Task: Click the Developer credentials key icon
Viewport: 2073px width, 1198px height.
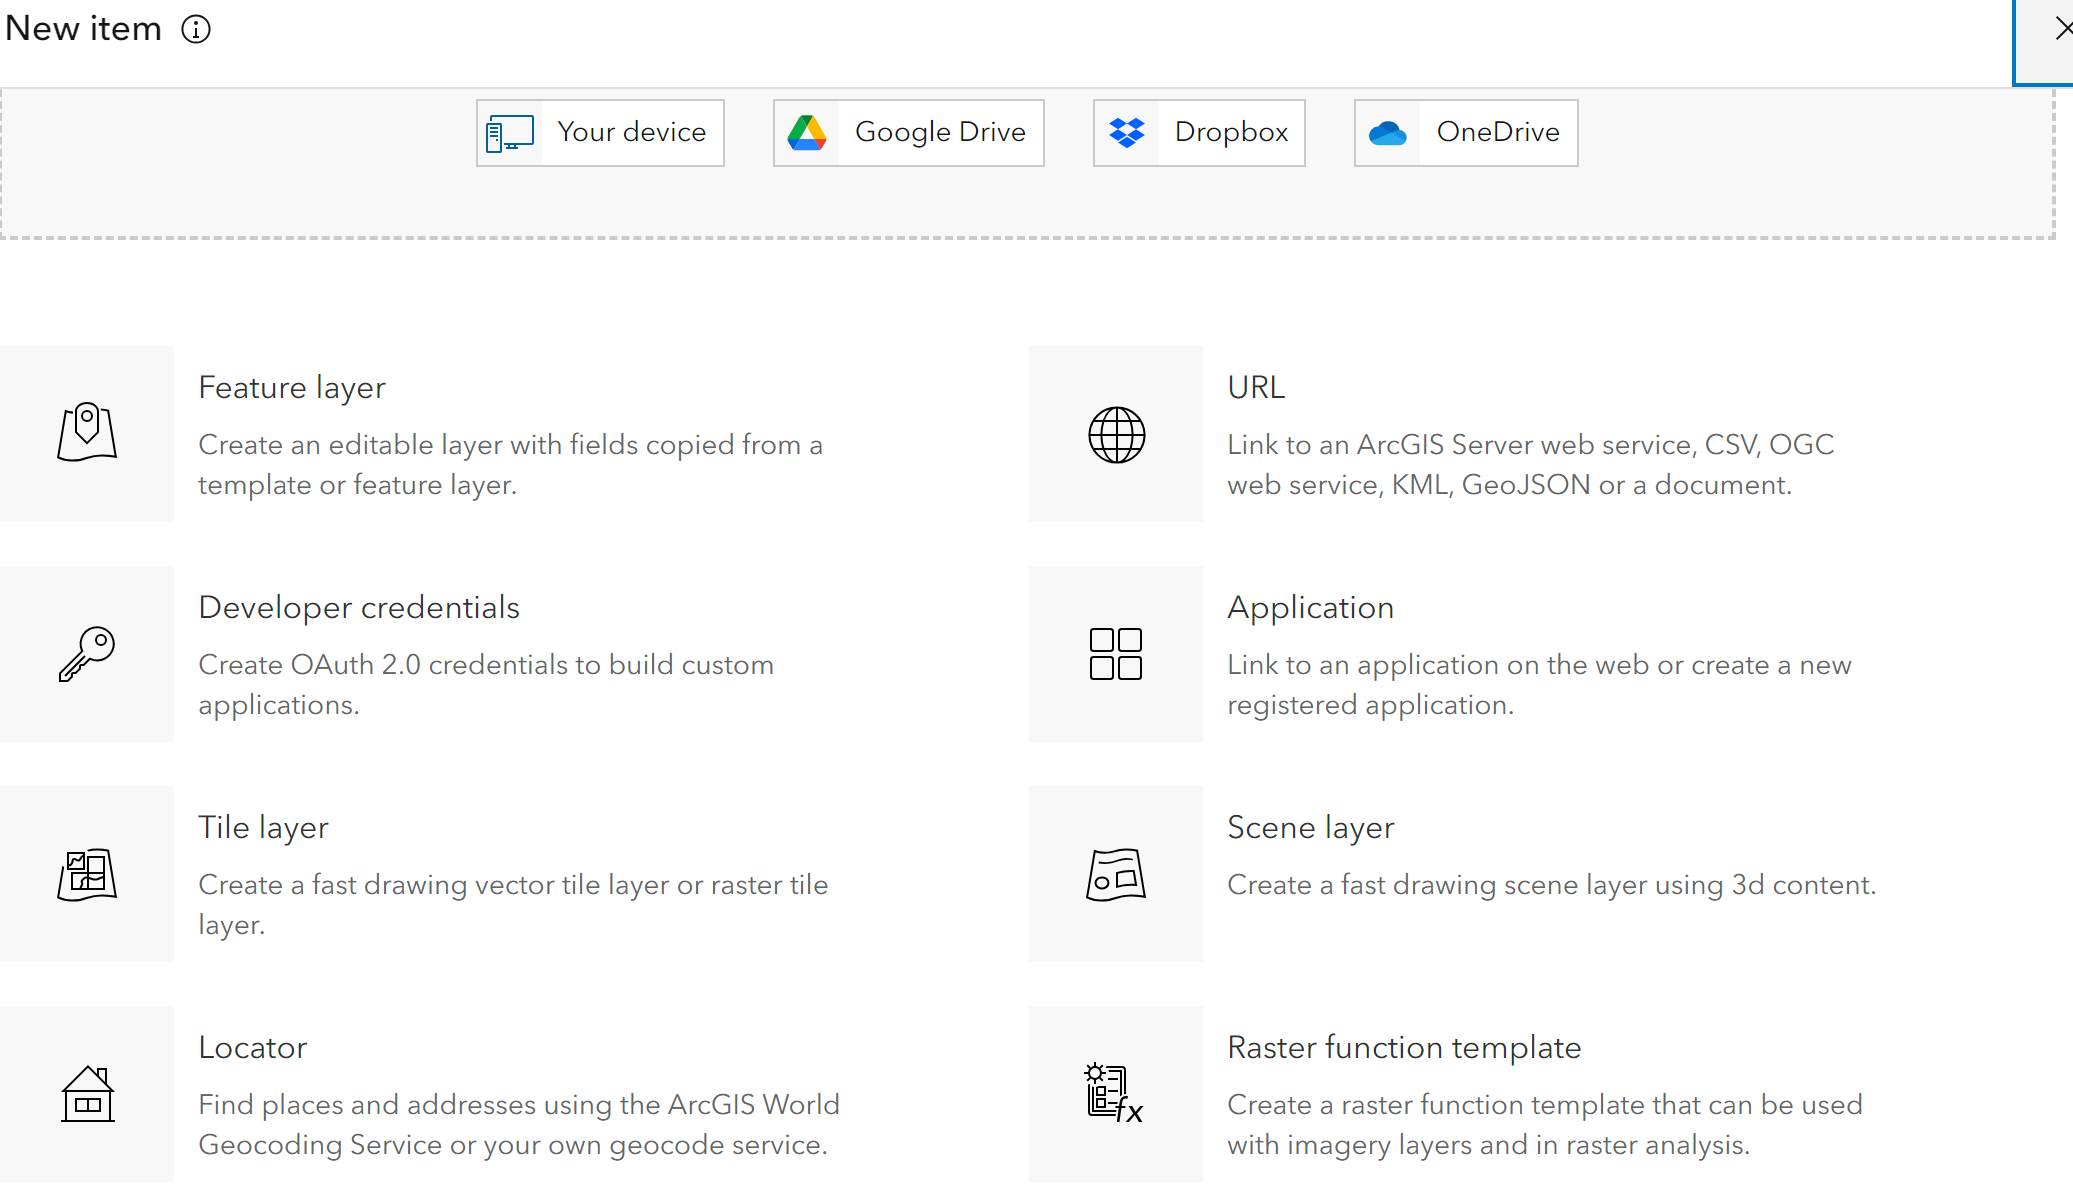Action: (x=87, y=654)
